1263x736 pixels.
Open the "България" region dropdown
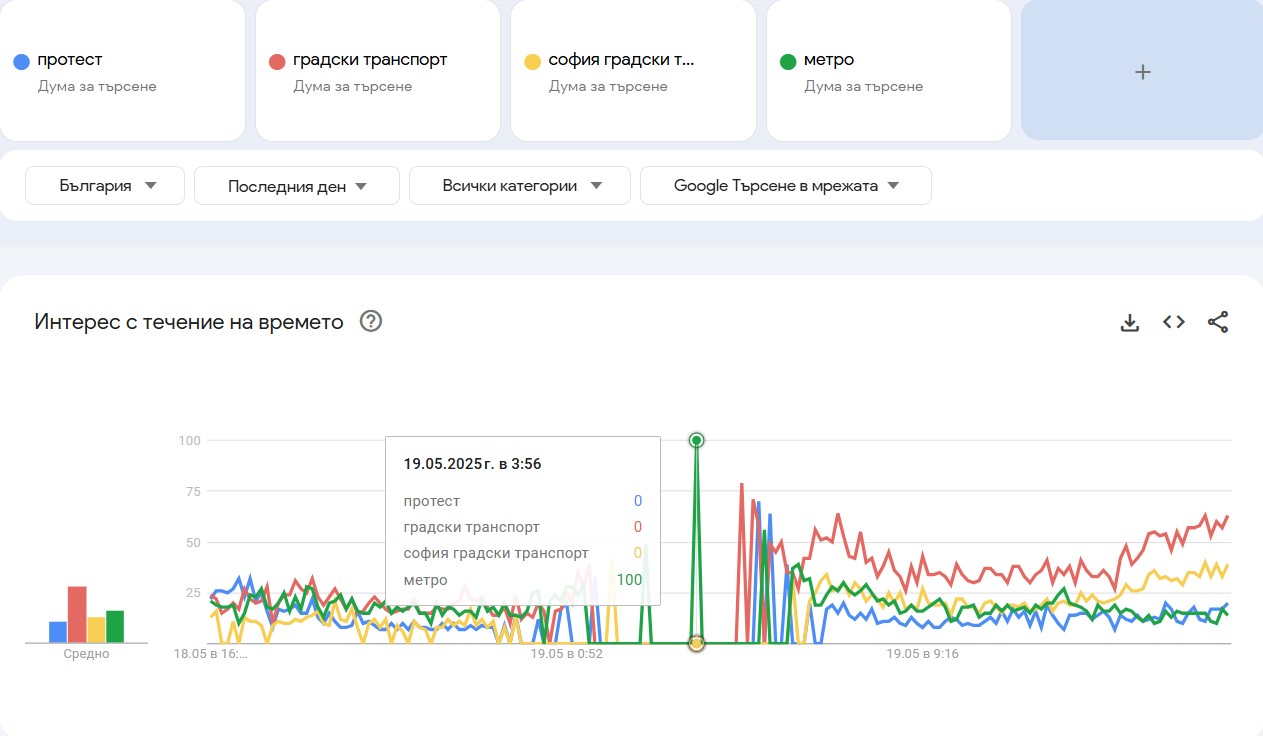click(104, 185)
